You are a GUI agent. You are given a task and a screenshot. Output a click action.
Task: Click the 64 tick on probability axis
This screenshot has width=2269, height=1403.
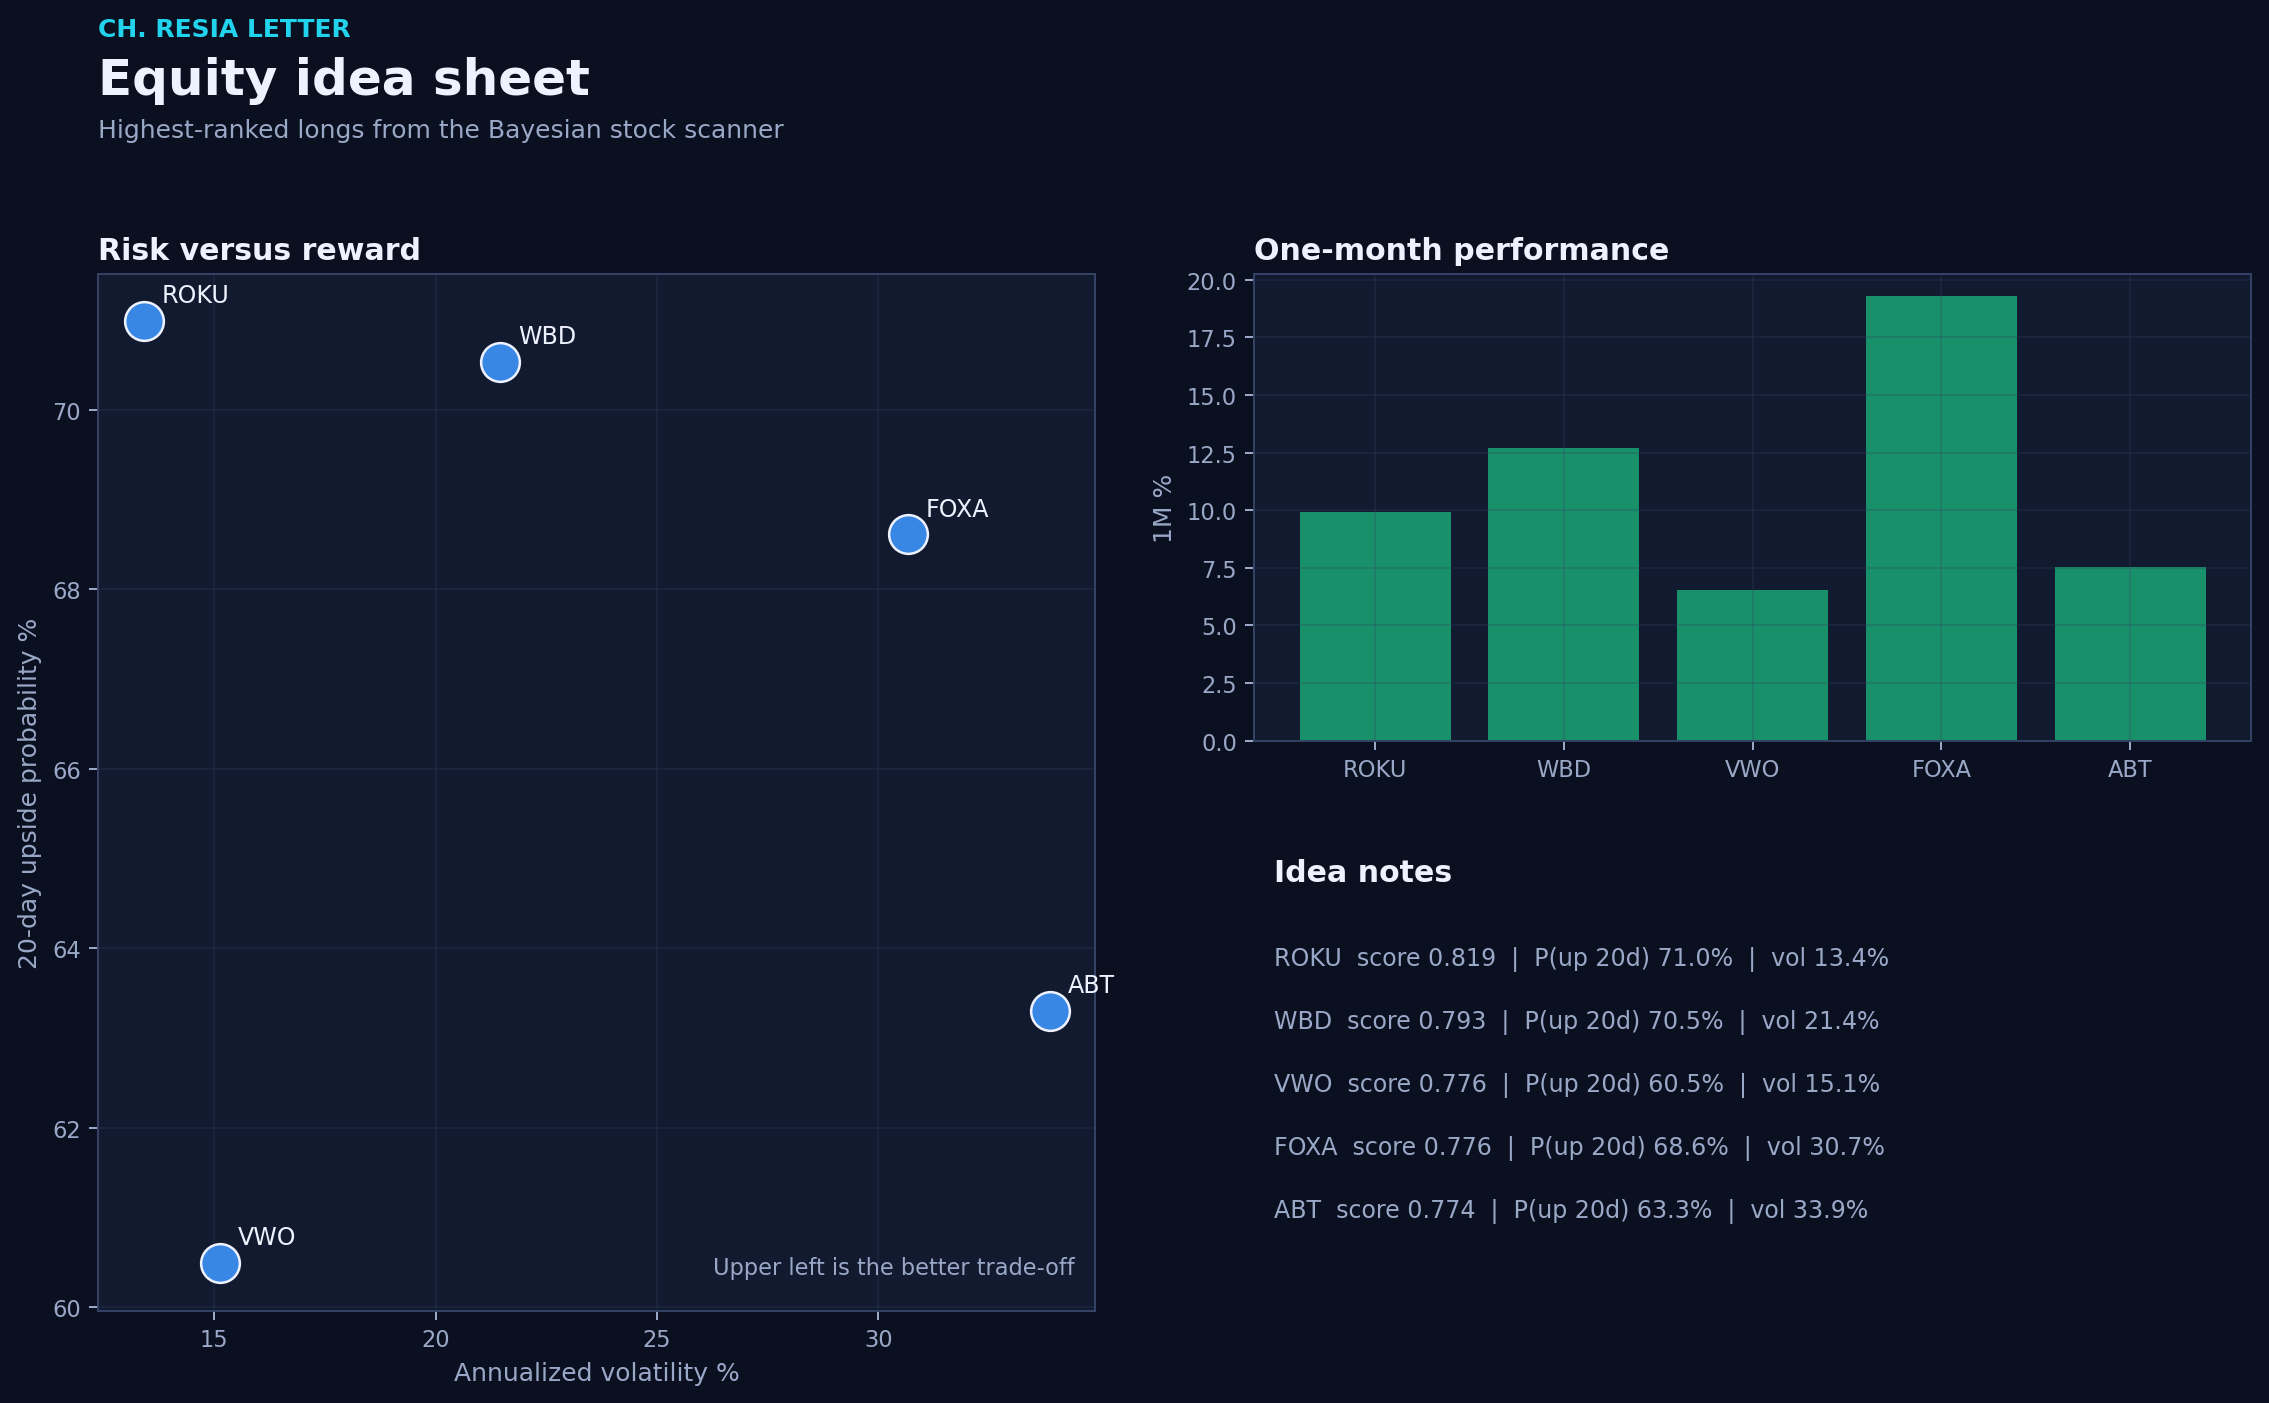(x=67, y=950)
